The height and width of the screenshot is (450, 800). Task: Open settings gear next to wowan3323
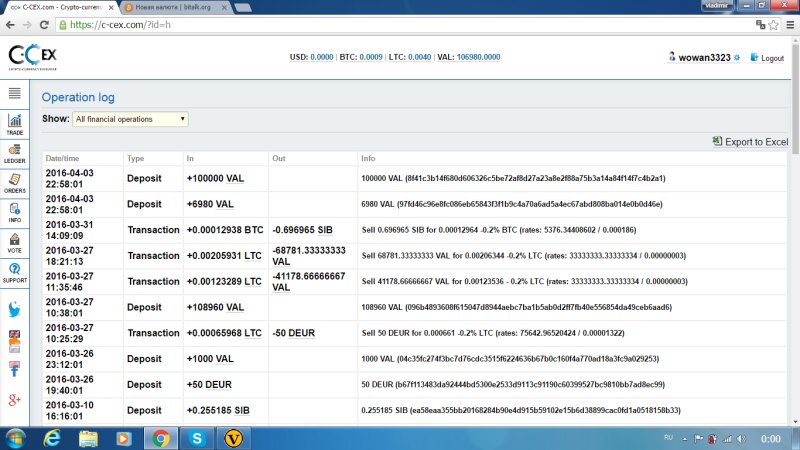click(737, 58)
